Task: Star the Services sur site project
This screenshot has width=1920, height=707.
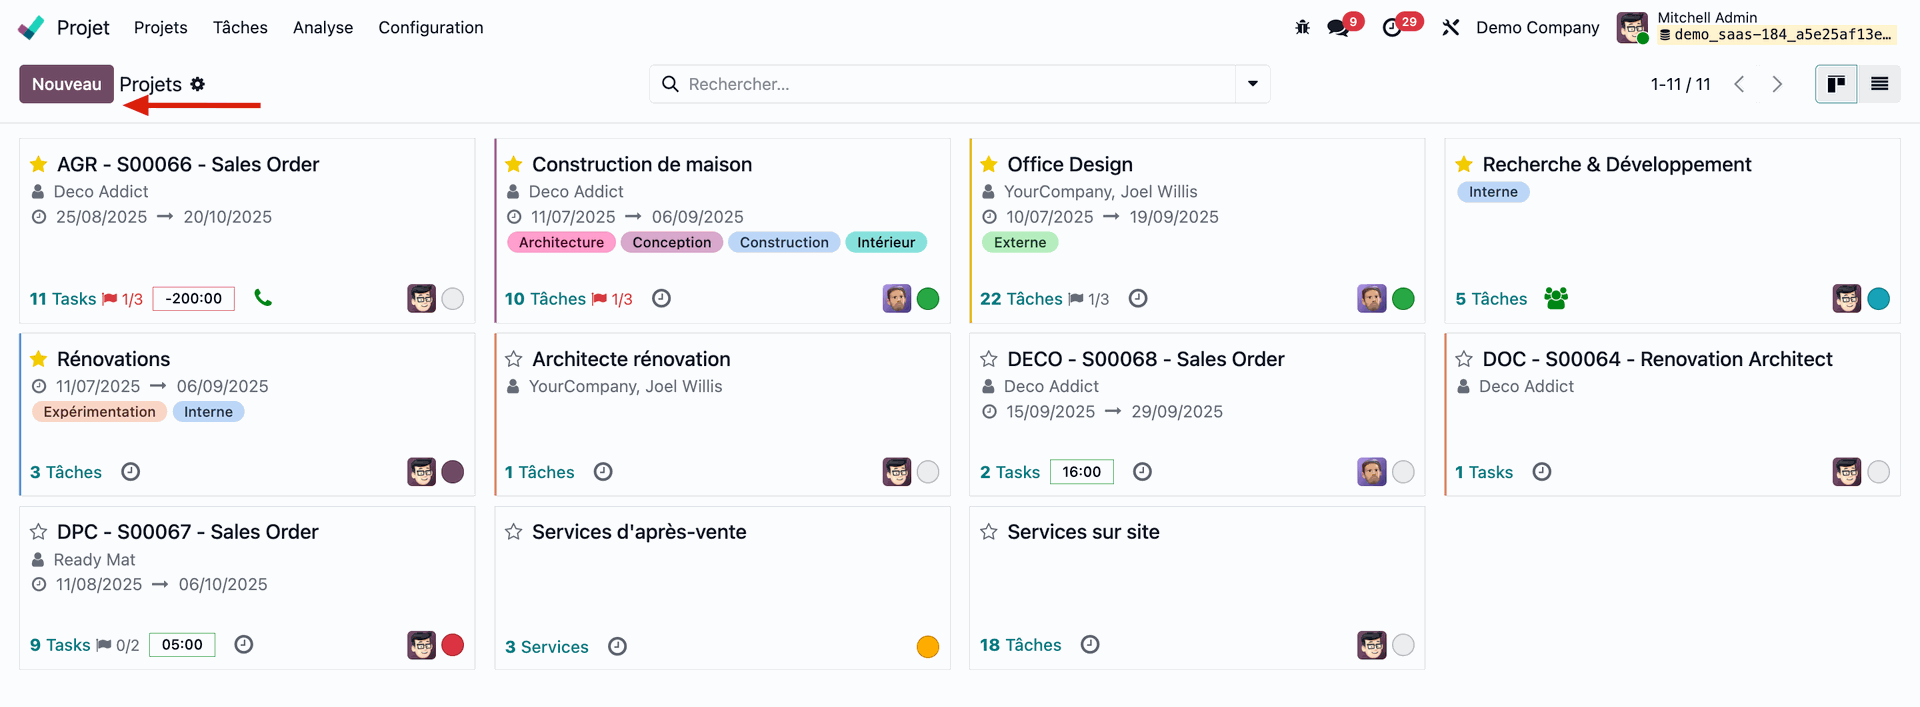Action: pyautogui.click(x=989, y=532)
